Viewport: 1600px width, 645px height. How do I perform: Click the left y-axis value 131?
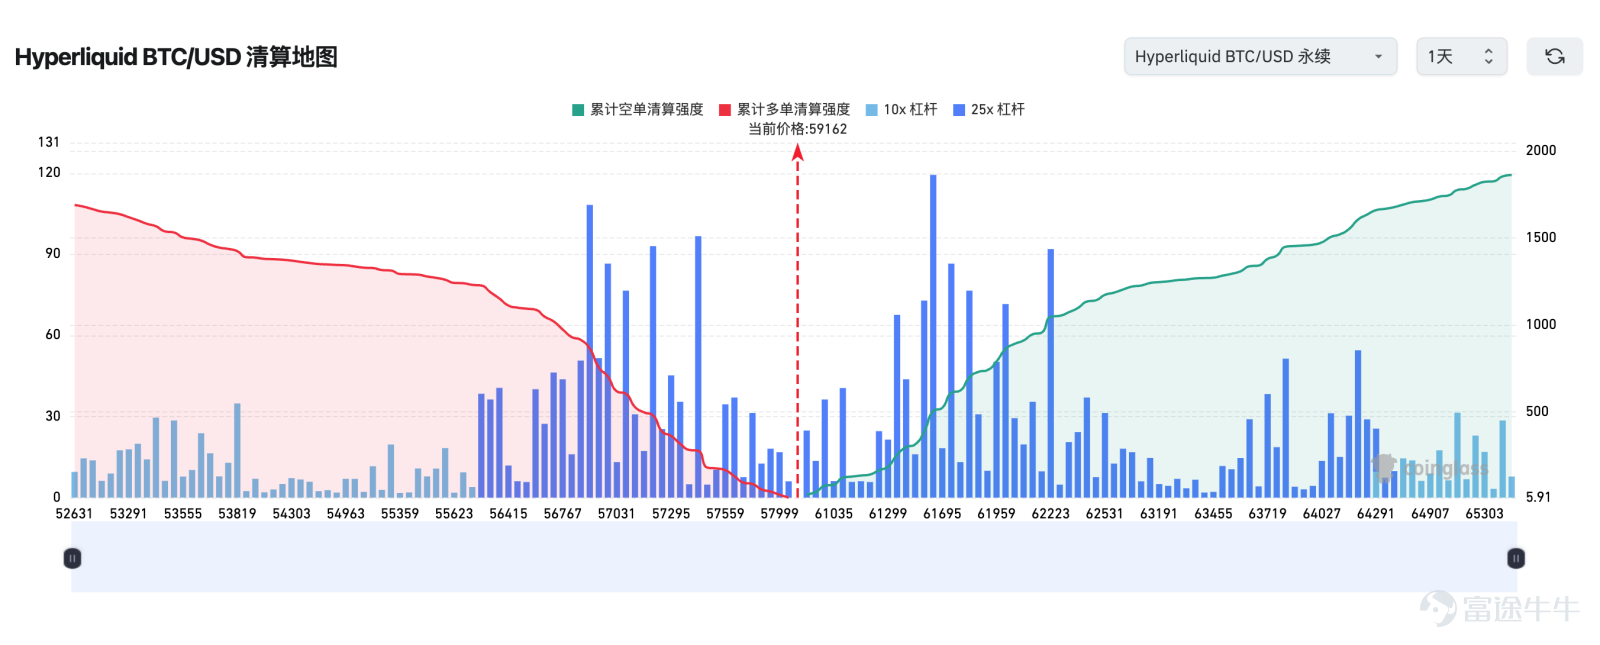[49, 142]
